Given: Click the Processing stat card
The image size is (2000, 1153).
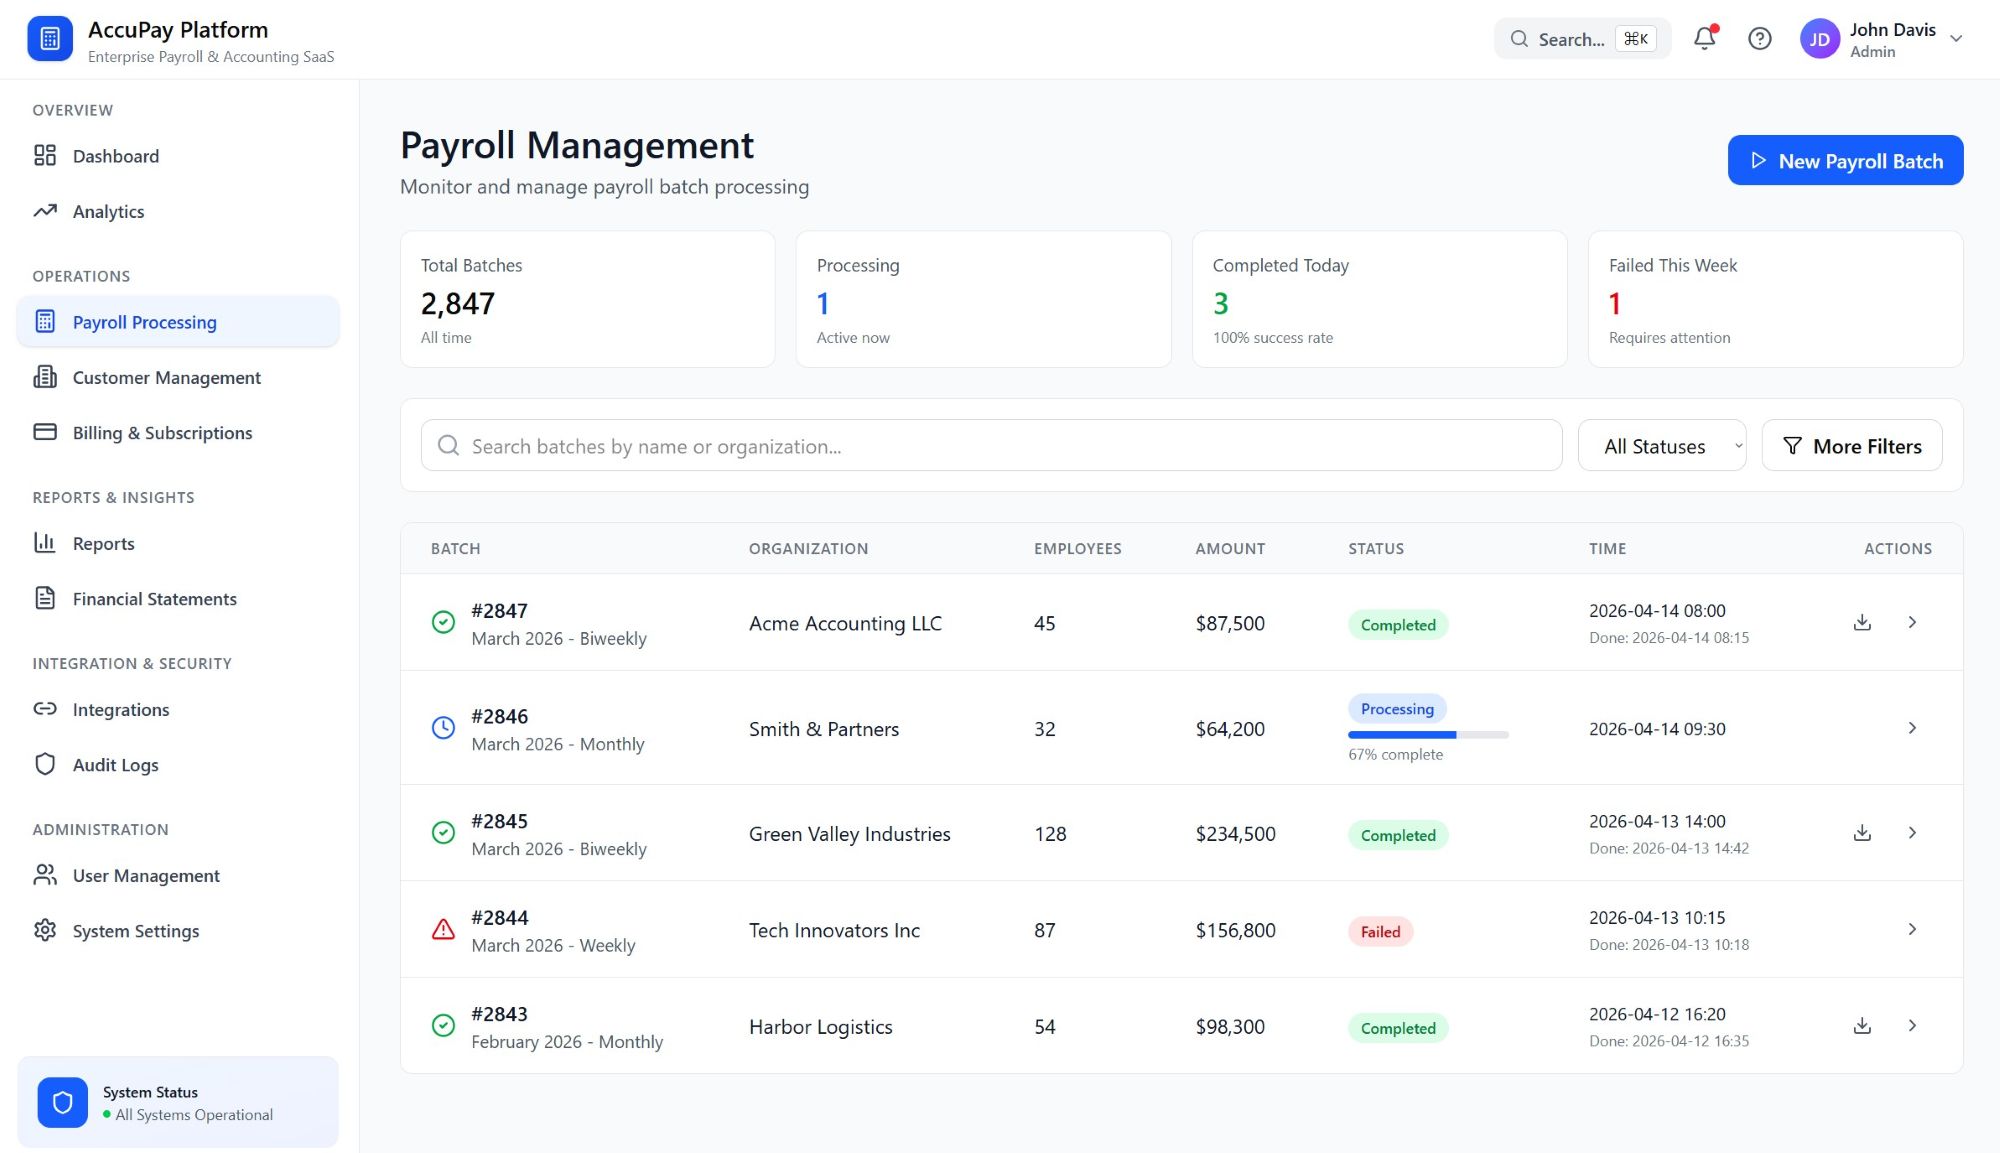Looking at the screenshot, I should pos(984,299).
